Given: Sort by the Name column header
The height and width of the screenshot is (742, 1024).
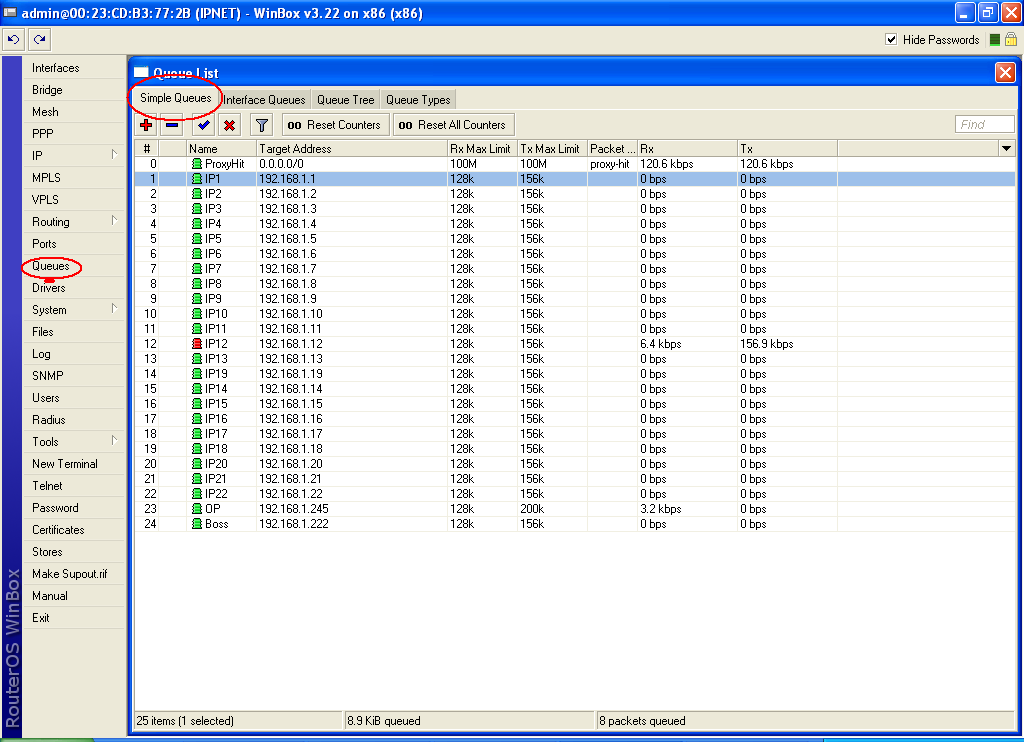Looking at the screenshot, I should [221, 149].
